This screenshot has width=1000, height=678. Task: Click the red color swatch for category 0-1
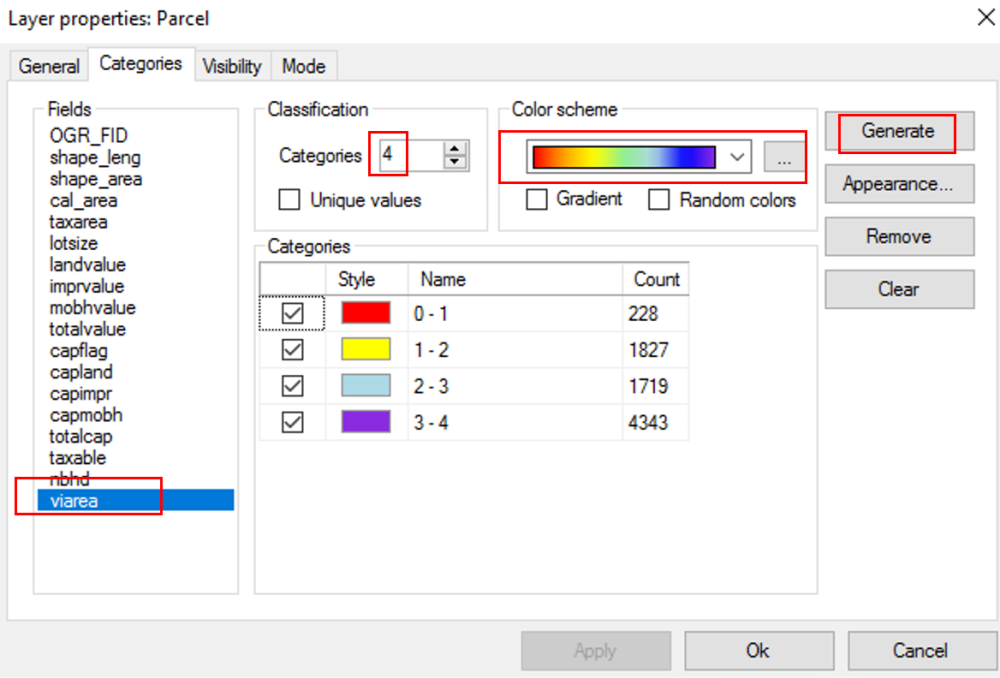pyautogui.click(x=368, y=312)
